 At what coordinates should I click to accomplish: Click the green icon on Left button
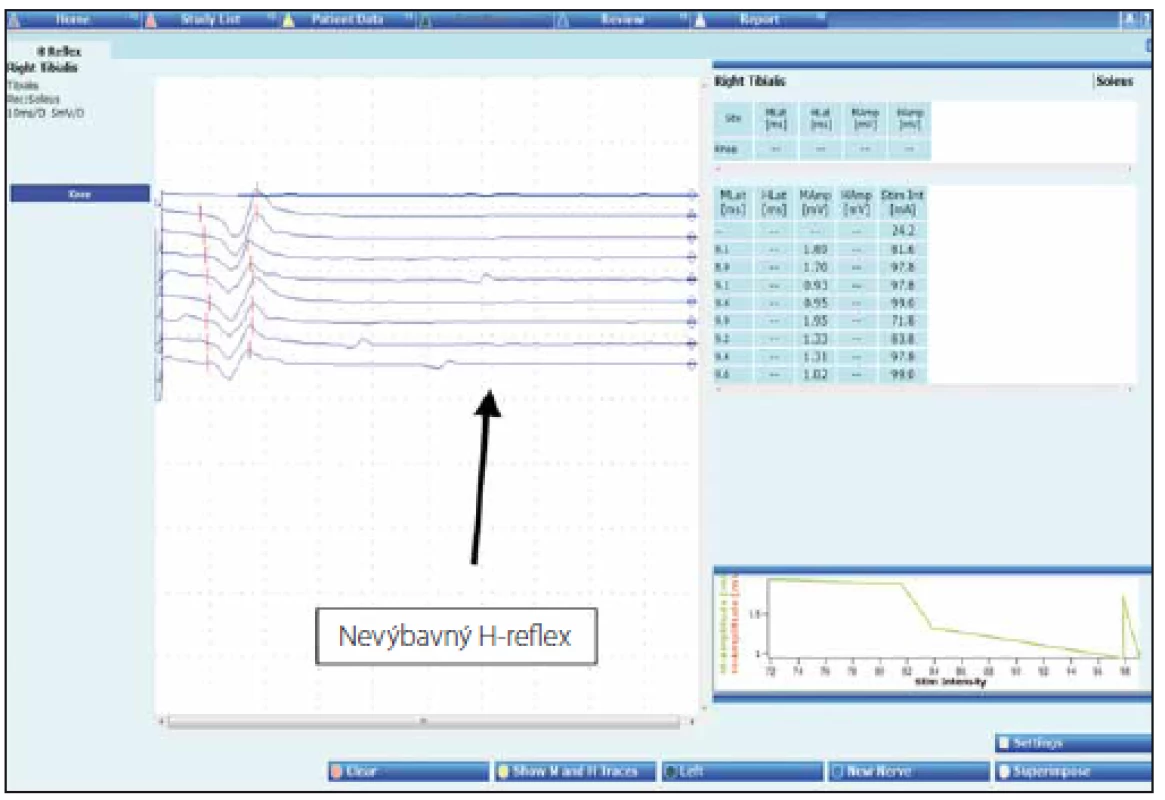671,772
